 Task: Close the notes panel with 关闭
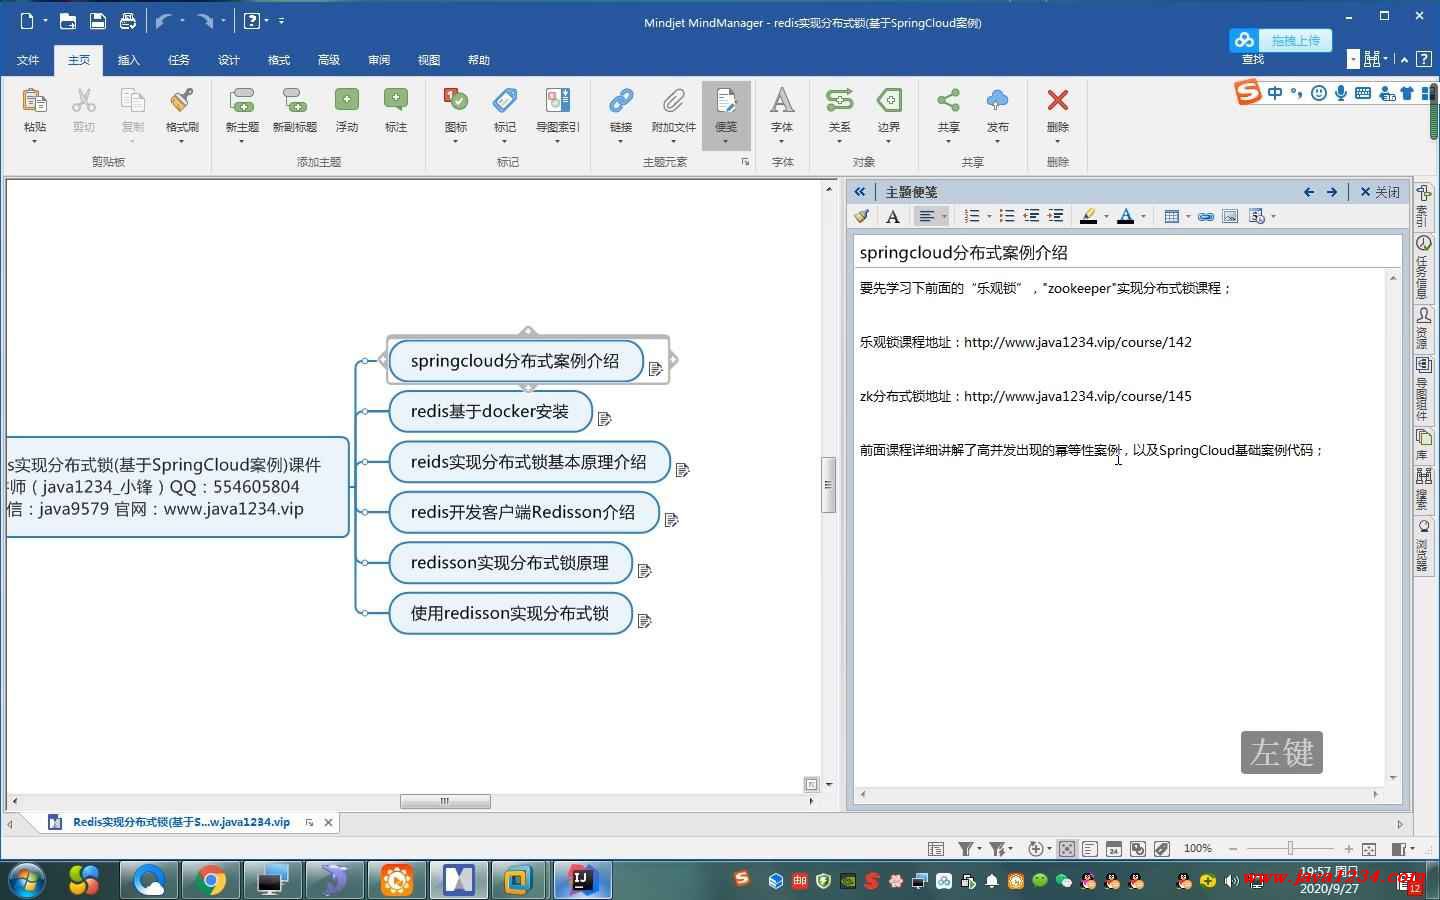(1380, 192)
